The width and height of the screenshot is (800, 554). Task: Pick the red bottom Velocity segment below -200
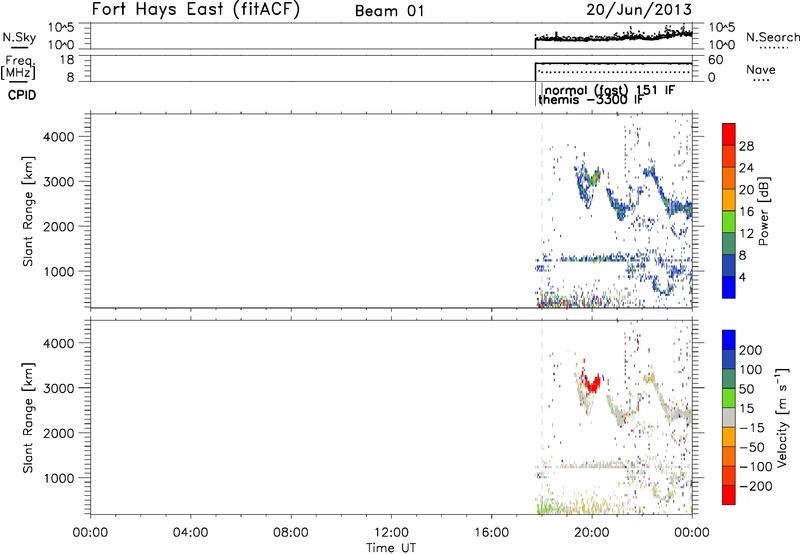(729, 495)
